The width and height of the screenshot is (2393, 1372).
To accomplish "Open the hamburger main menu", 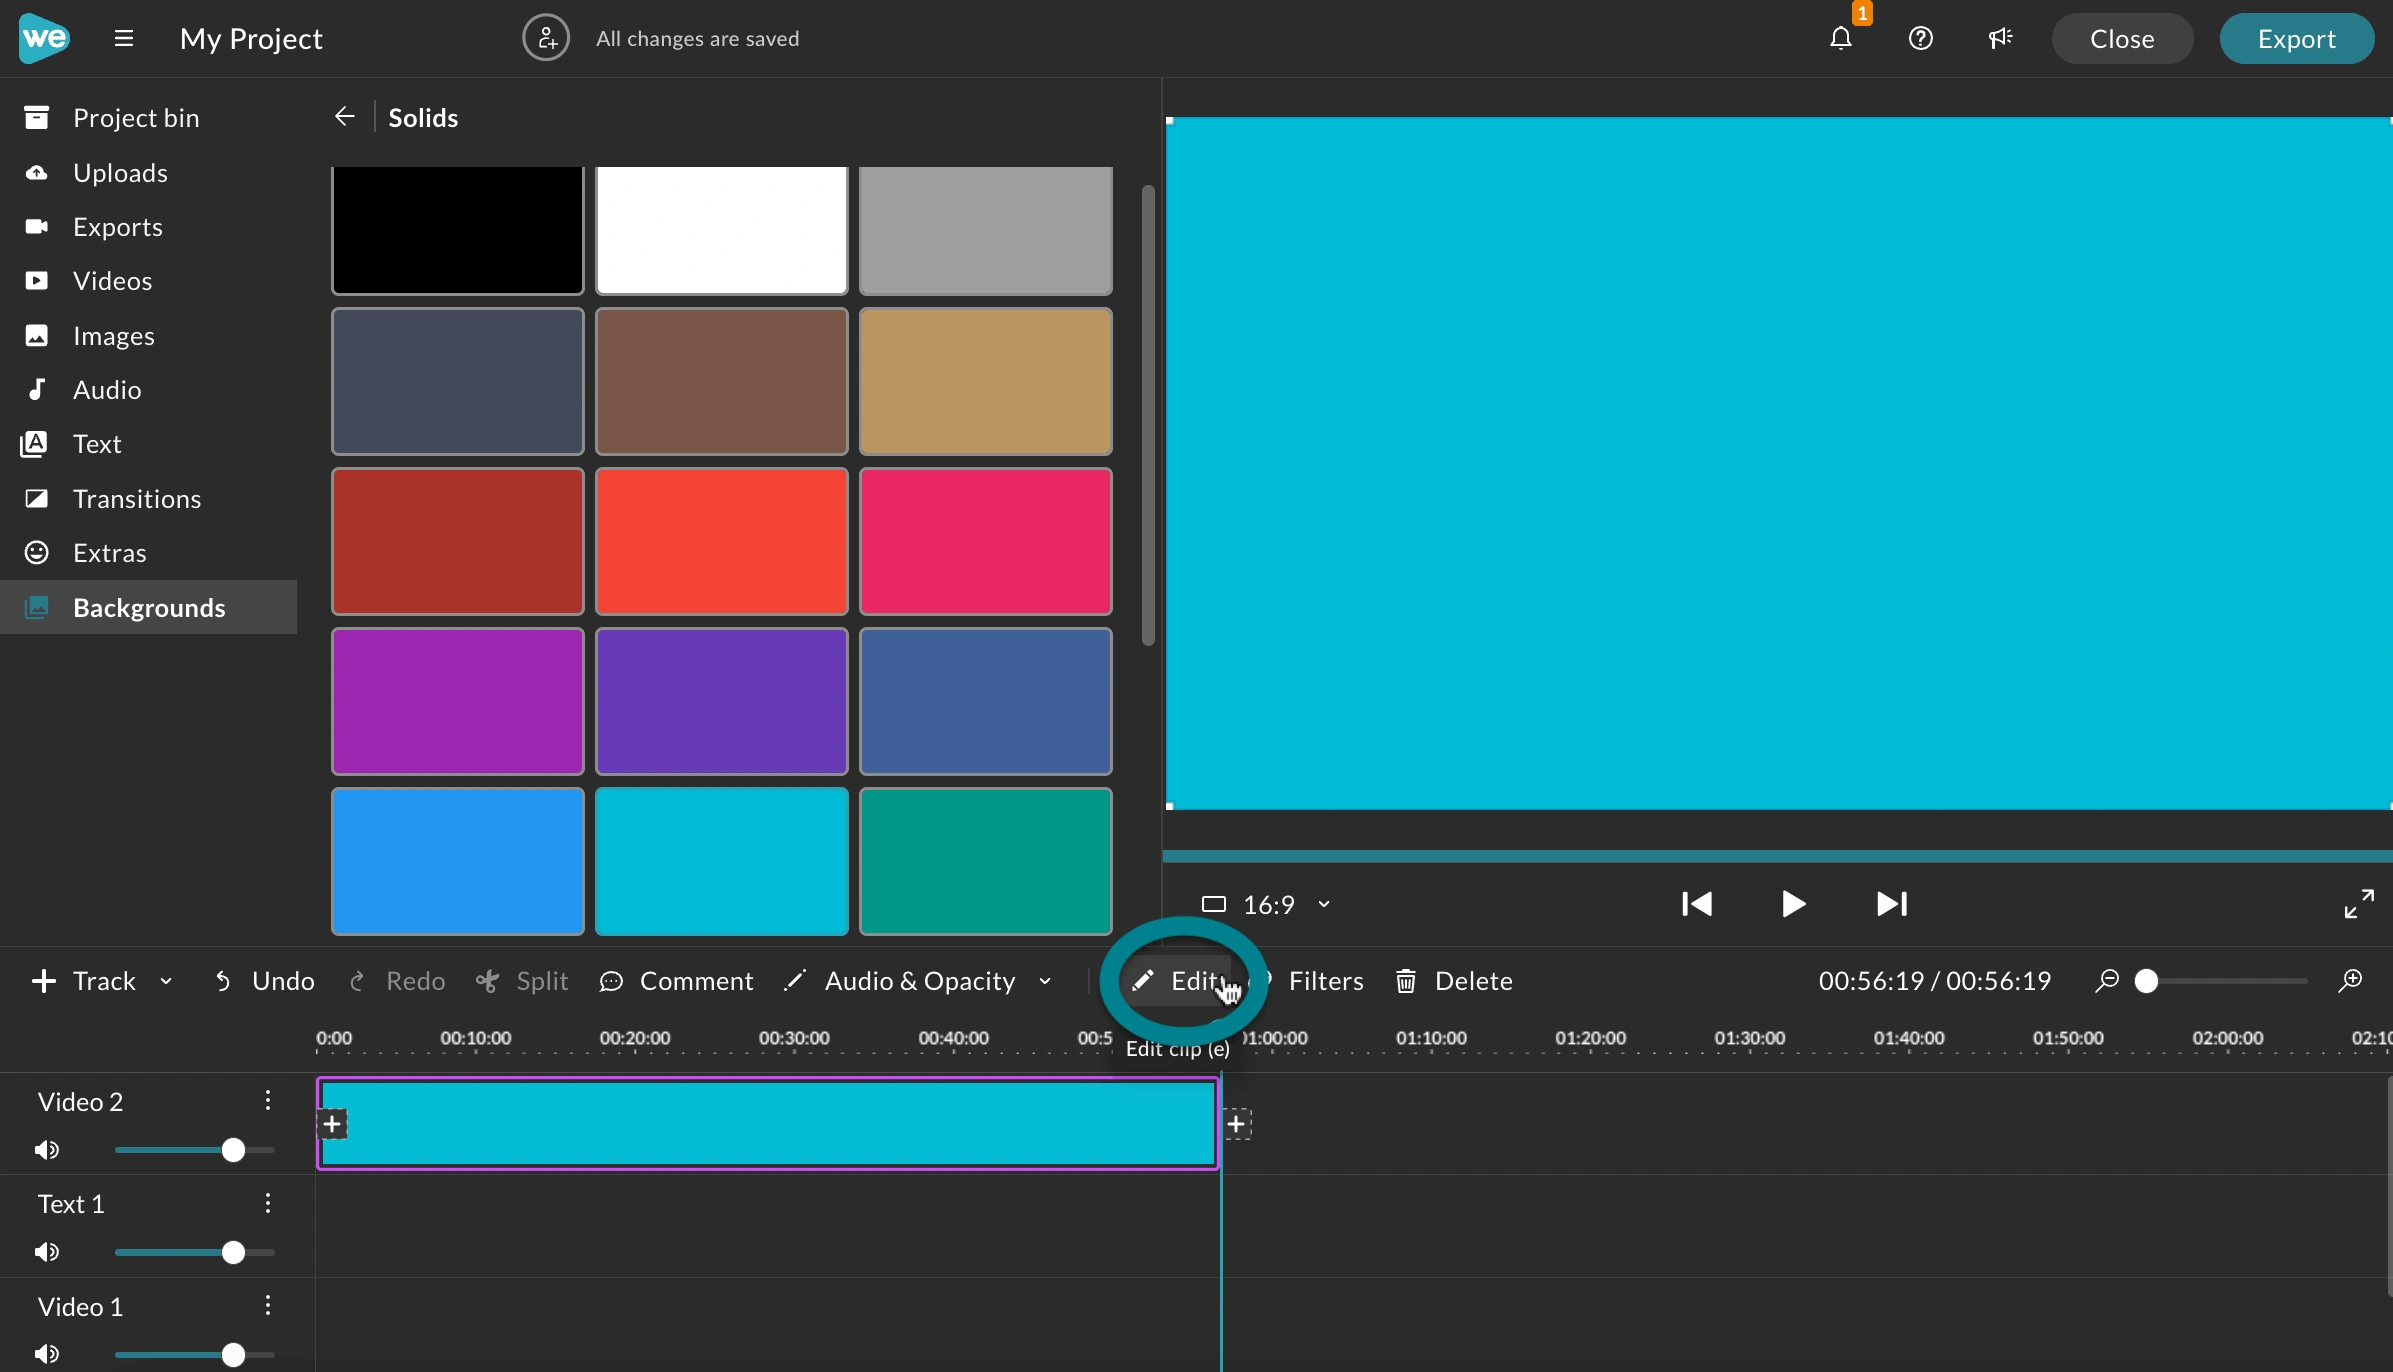I will (x=124, y=38).
